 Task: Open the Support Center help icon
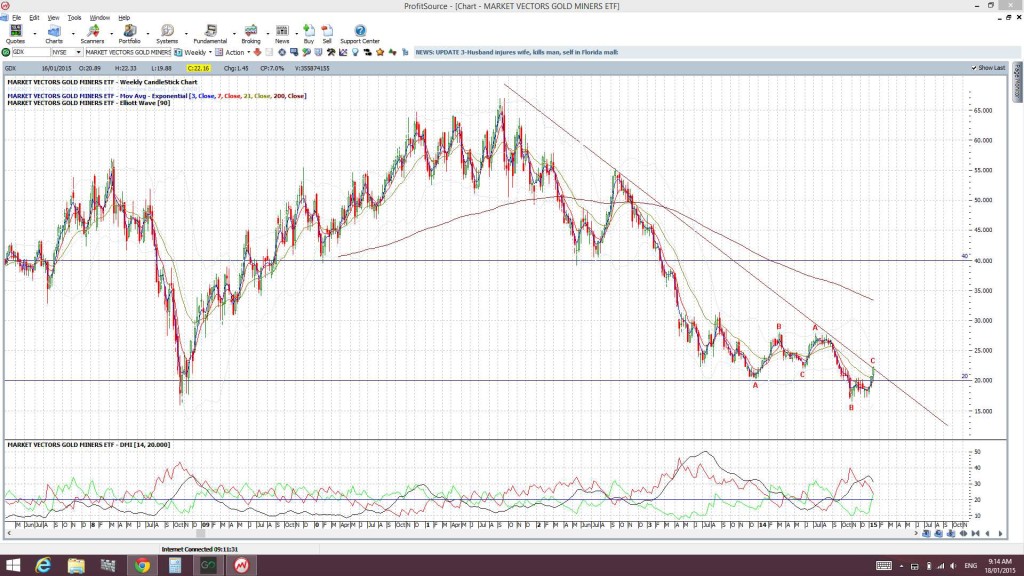point(360,34)
